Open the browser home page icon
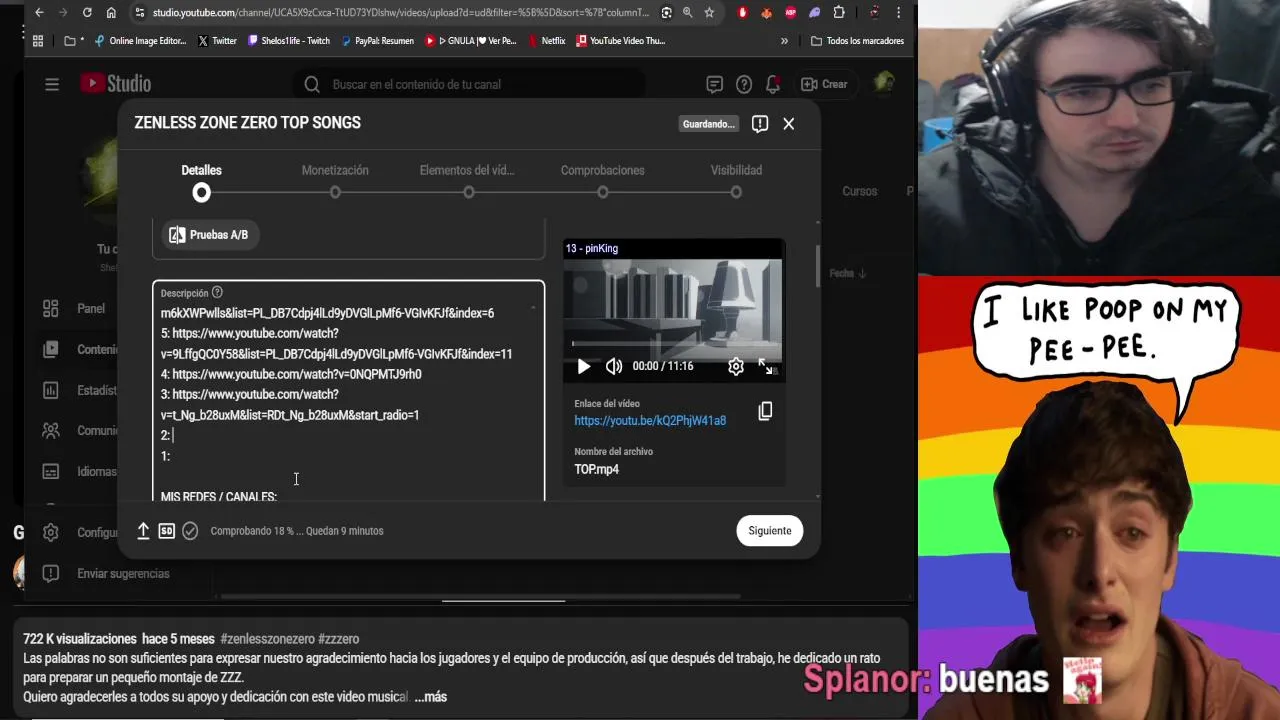Screen dimensions: 1280x720 [111, 13]
